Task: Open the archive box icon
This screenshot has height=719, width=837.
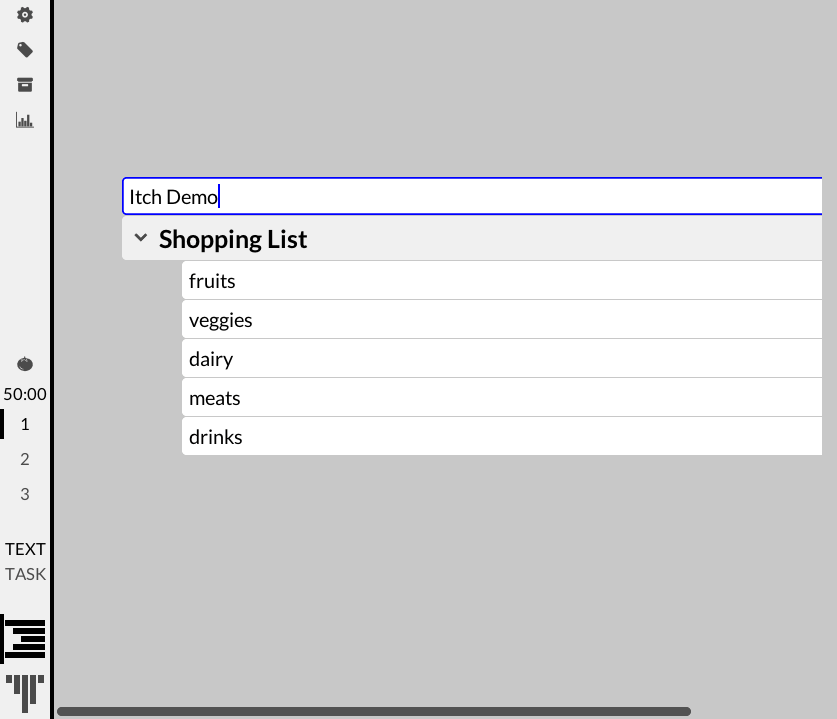Action: 25,85
